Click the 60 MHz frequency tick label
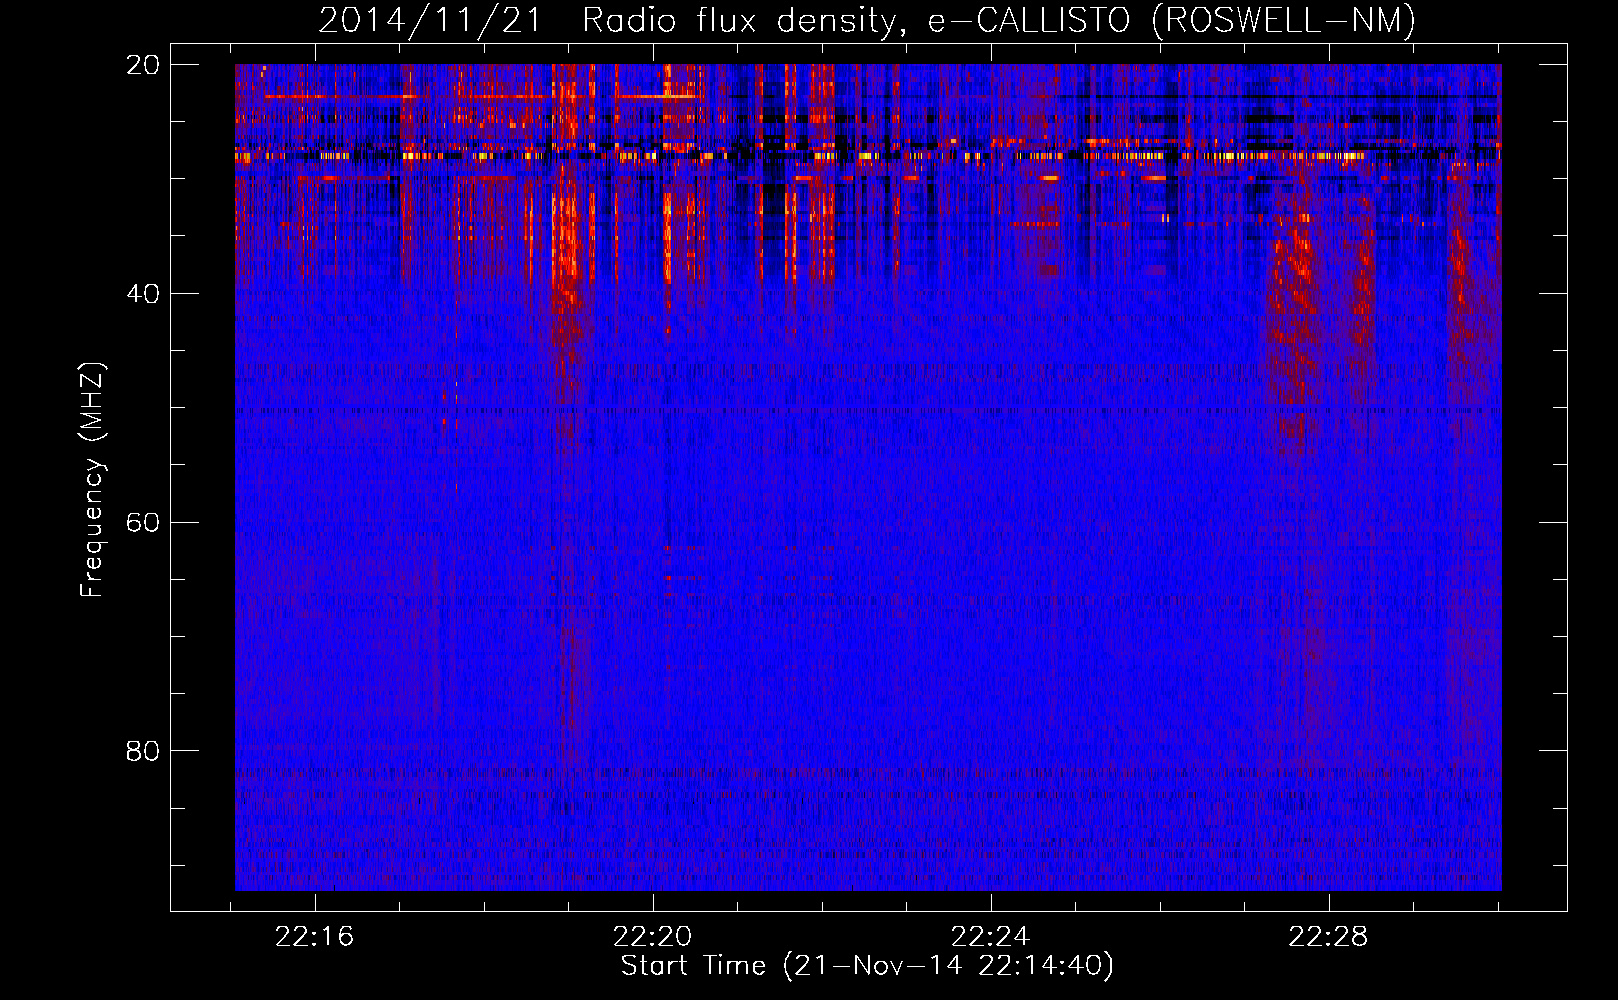Viewport: 1618px width, 1000px height. pos(144,523)
